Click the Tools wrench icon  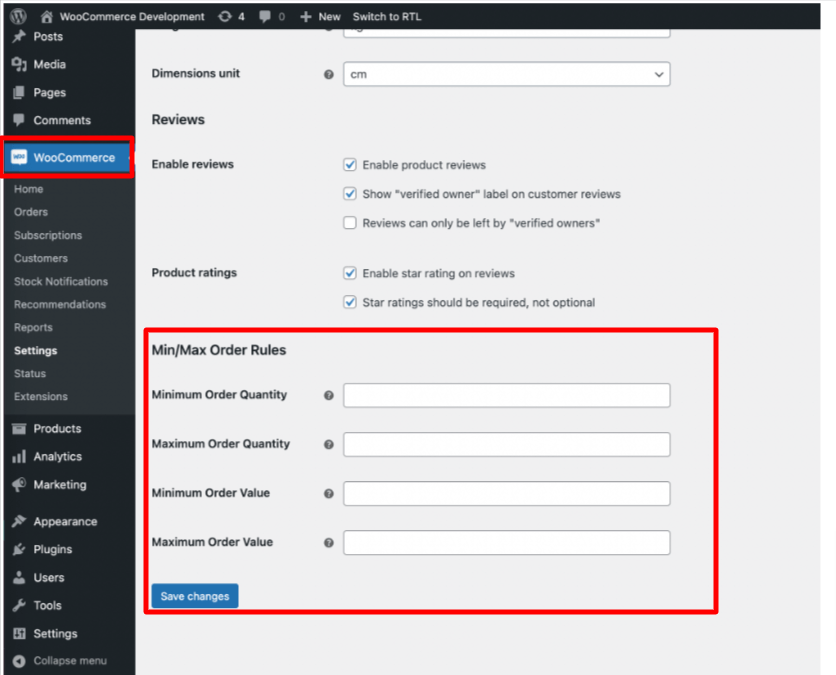(19, 605)
